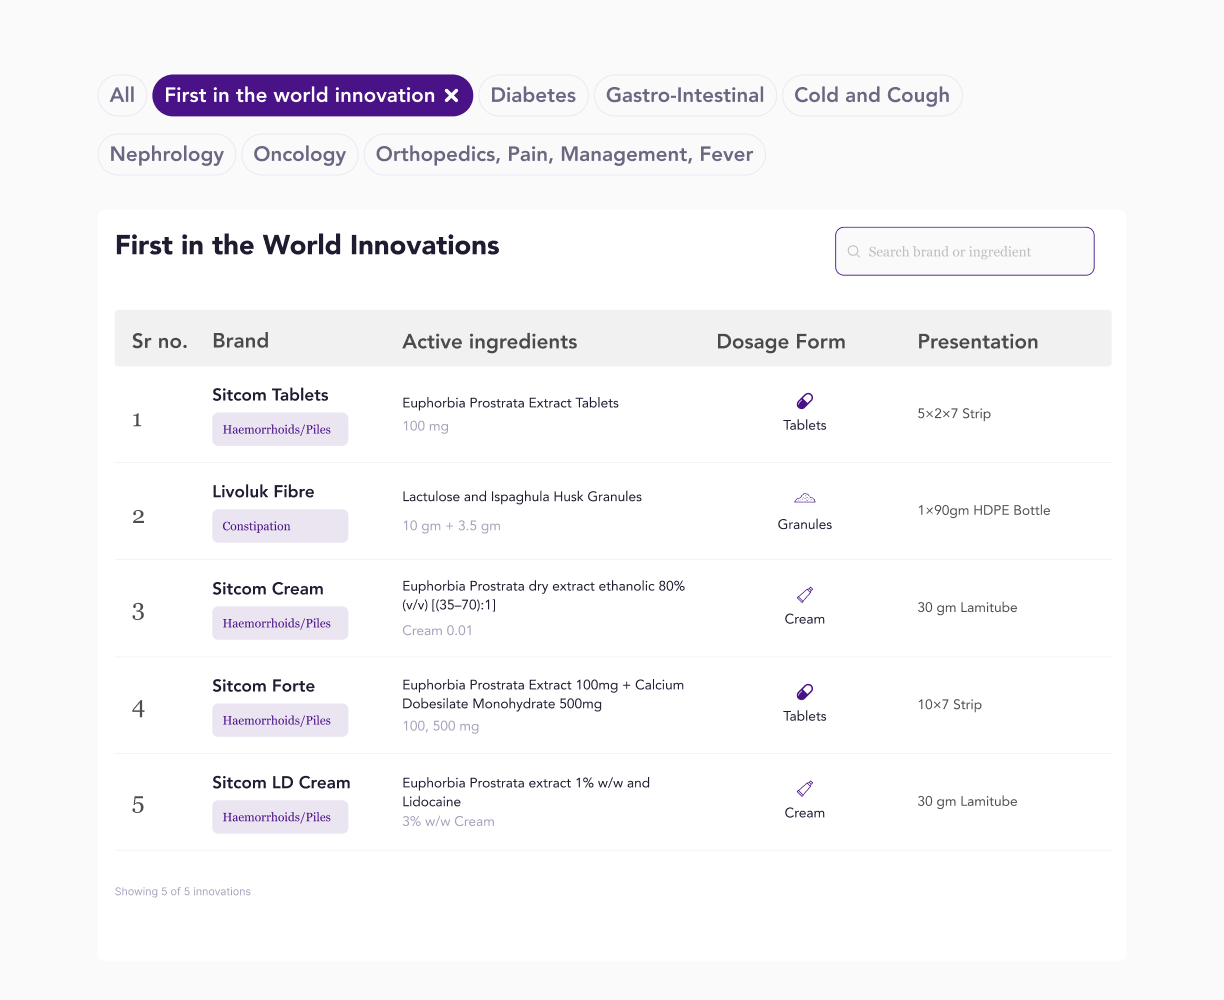This screenshot has width=1224, height=1000.
Task: Click Euphorbia Prostrata Extract Tablets ingredient text
Action: coord(510,403)
